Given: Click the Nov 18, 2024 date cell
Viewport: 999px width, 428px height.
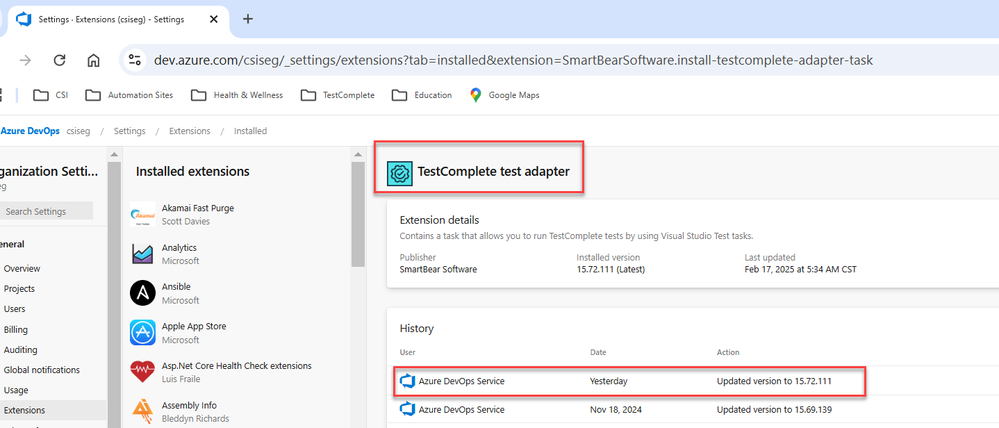Looking at the screenshot, I should (616, 410).
